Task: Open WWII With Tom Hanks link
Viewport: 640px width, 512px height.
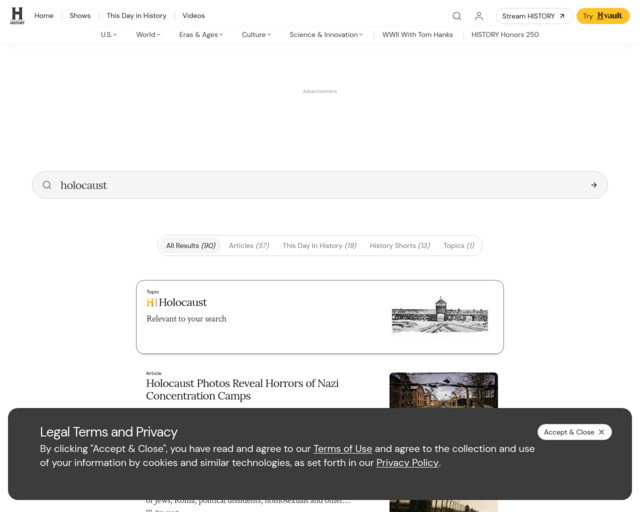Action: tap(418, 35)
